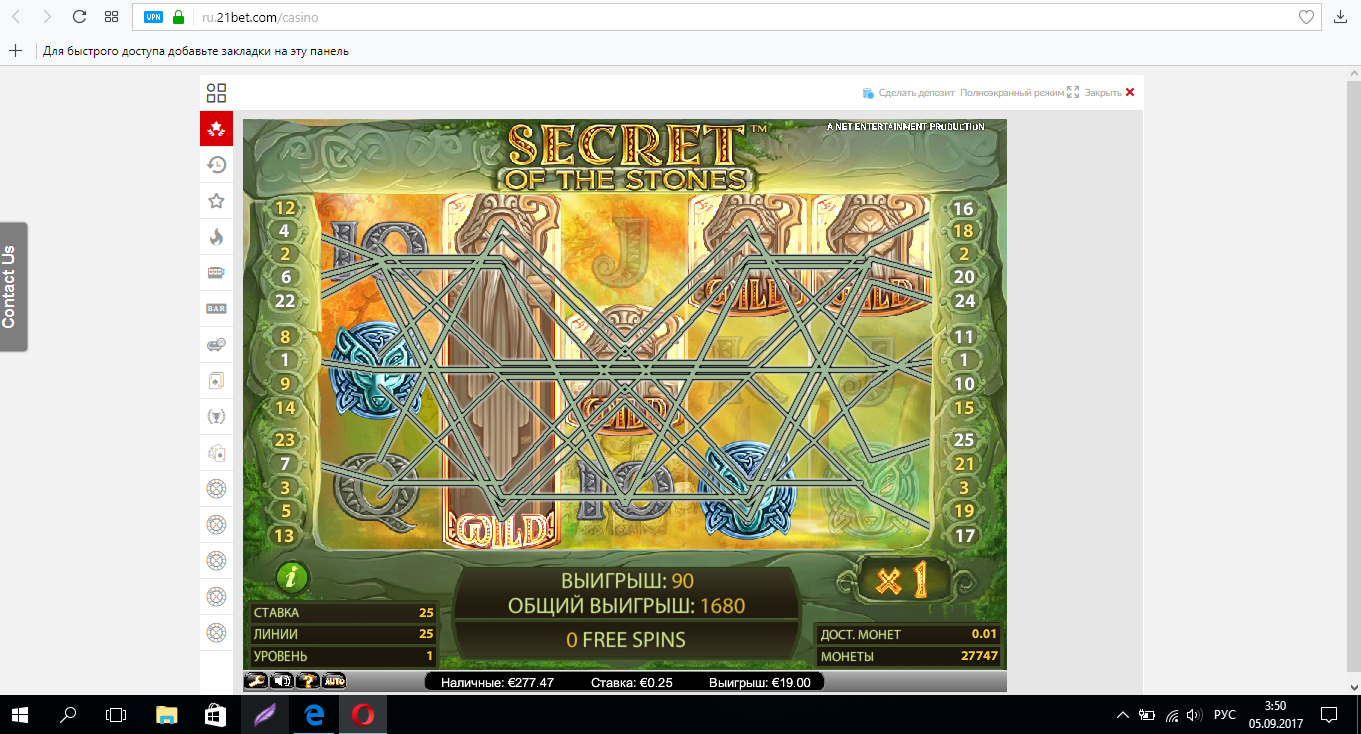
Task: Open the game settings wrench icon
Action: (x=257, y=681)
